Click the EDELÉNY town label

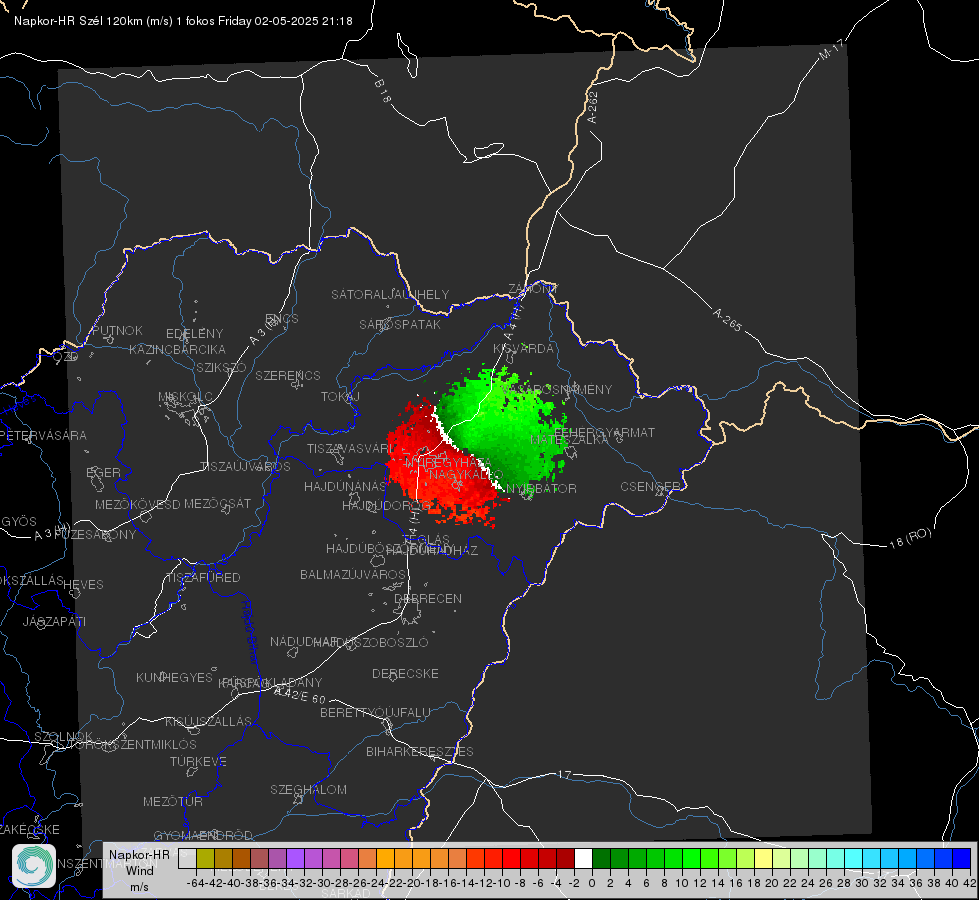[194, 334]
